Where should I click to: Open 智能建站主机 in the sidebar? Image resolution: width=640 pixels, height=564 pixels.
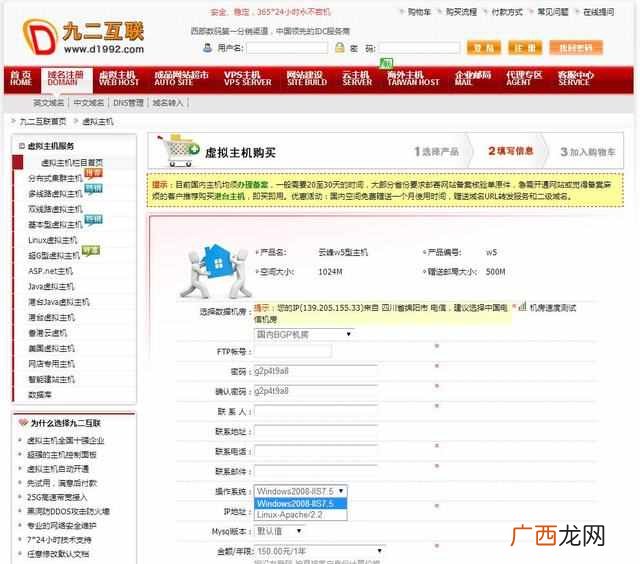point(51,380)
